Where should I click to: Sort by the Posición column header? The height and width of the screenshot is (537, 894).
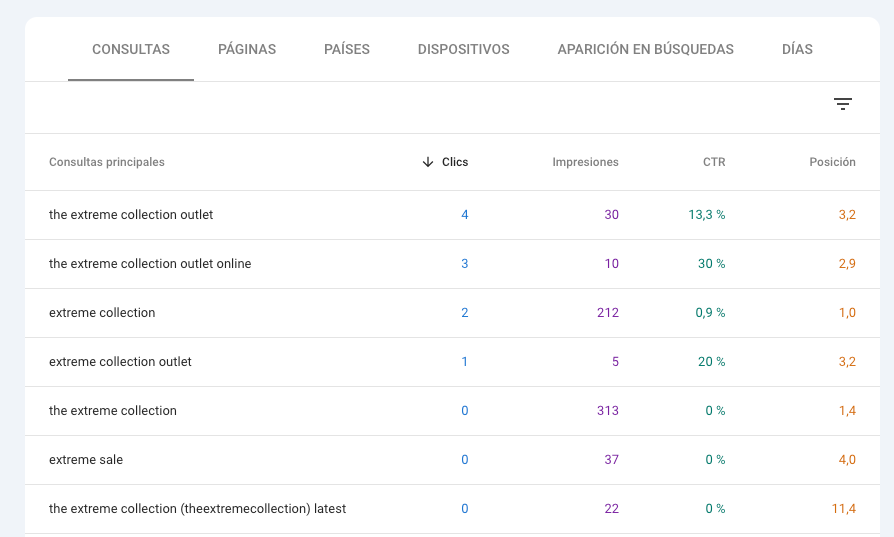click(x=832, y=162)
